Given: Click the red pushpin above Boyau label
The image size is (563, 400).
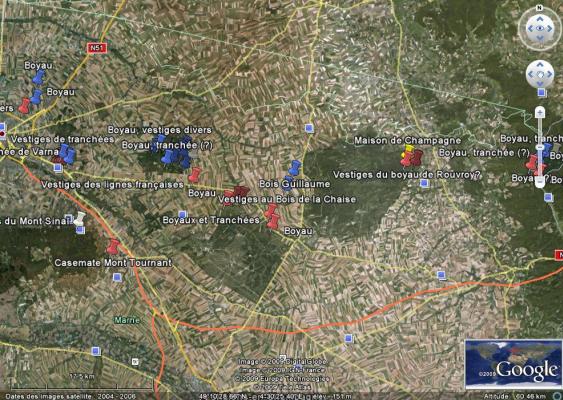Looking at the screenshot, I should pyautogui.click(x=273, y=221).
